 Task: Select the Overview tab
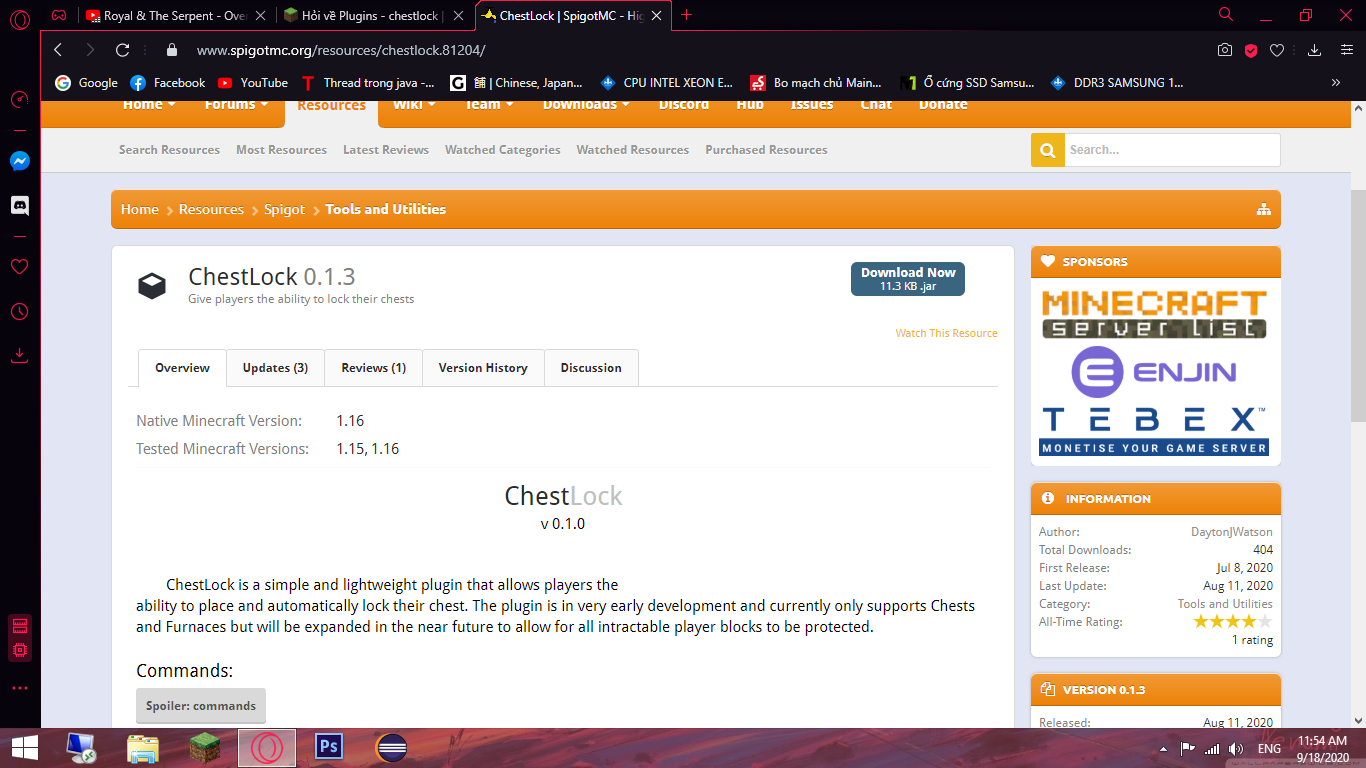pyautogui.click(x=182, y=368)
